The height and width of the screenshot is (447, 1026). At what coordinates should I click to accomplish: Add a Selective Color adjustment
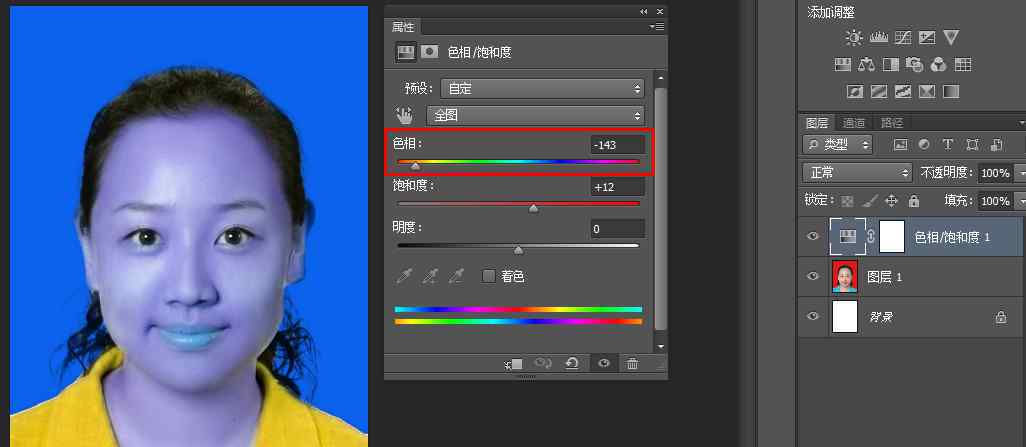point(927,91)
